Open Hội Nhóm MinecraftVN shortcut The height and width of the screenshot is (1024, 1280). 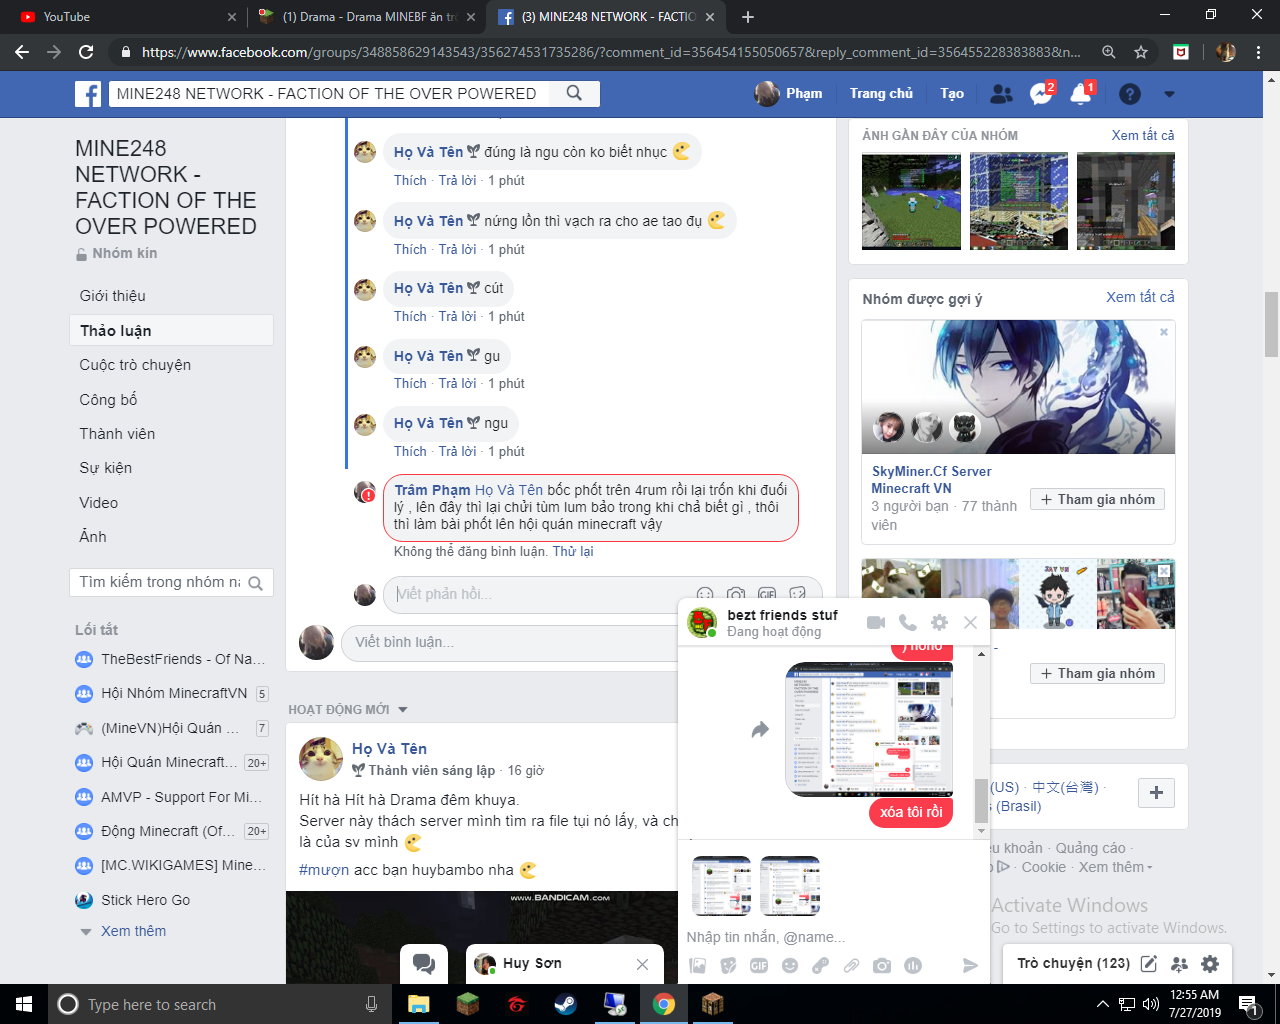point(174,693)
